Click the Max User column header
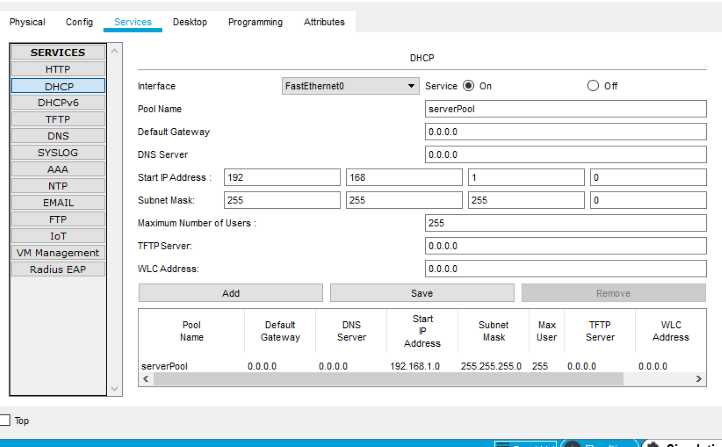The height and width of the screenshot is (447, 722). 547,331
